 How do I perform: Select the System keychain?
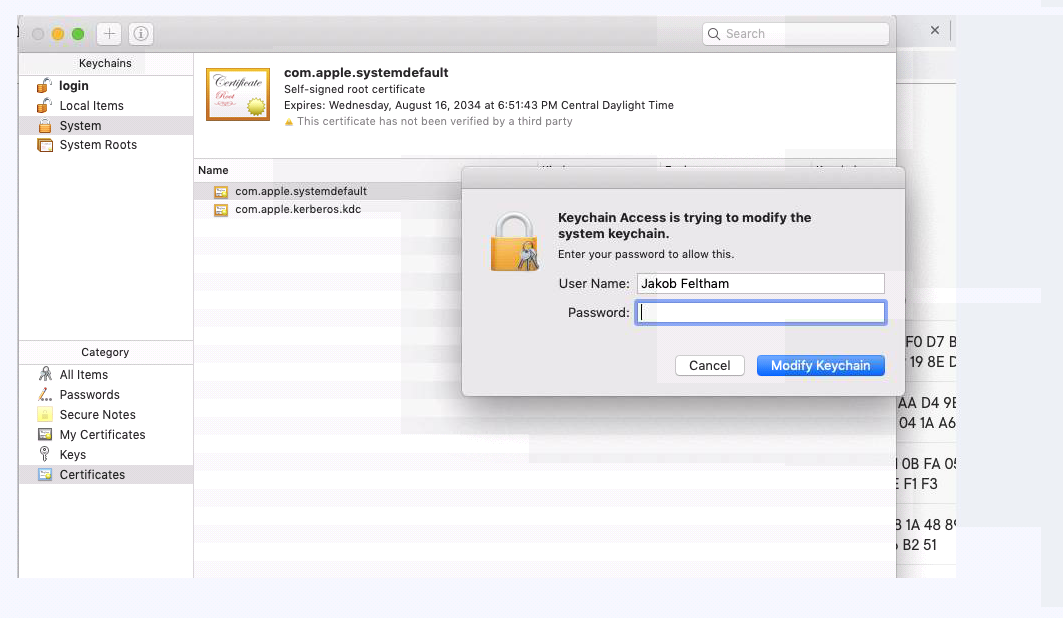tap(80, 126)
